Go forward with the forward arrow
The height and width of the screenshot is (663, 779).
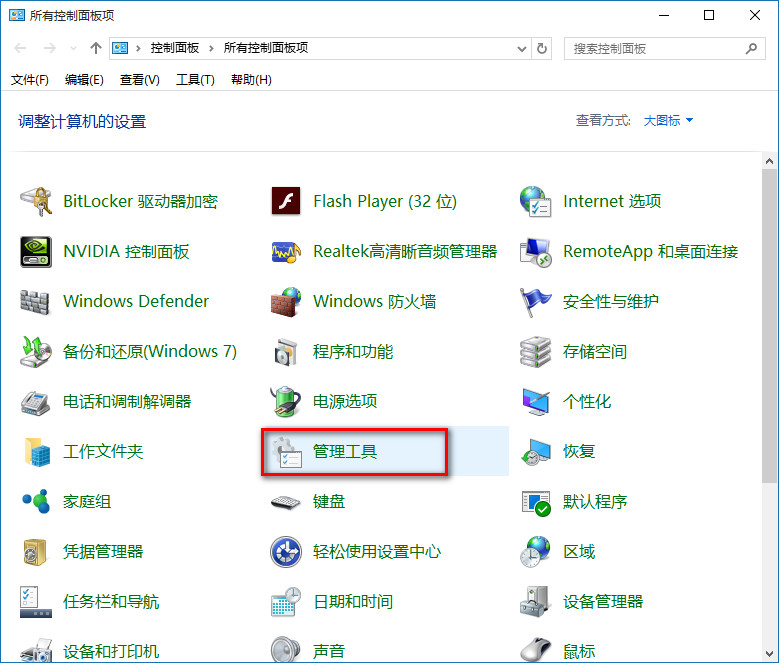(50, 48)
